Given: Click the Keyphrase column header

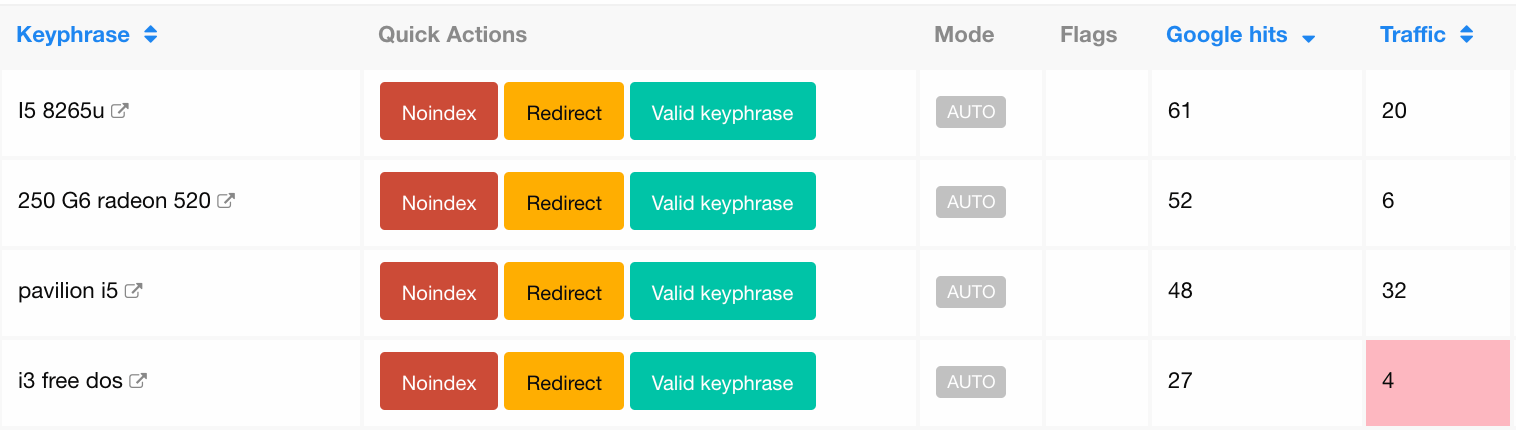Looking at the screenshot, I should click(x=73, y=35).
